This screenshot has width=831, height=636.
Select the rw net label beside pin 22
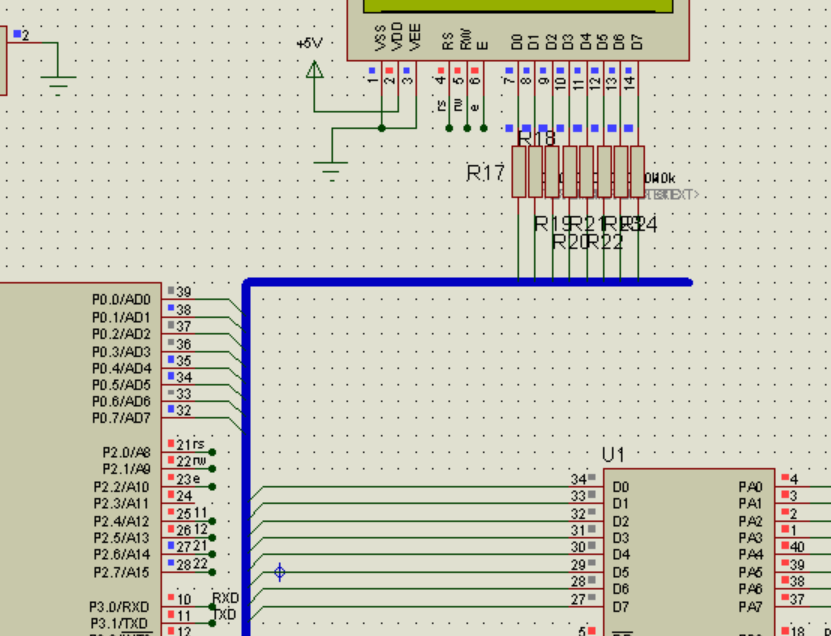click(x=199, y=461)
